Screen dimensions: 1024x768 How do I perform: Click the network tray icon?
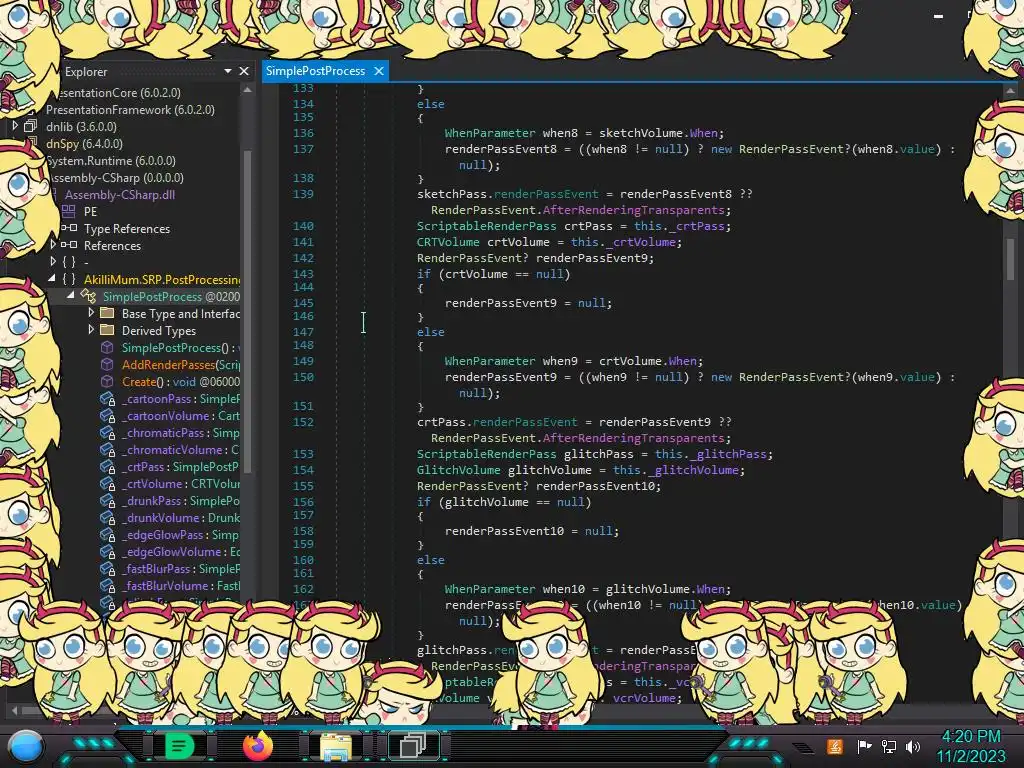pos(889,746)
